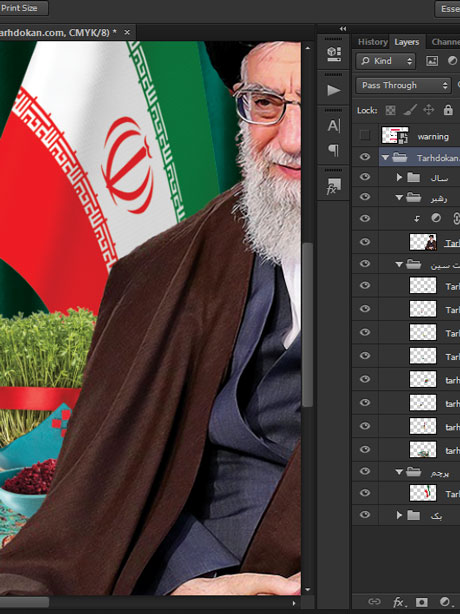This screenshot has width=460, height=614.
Task: Switch to the Channels tab
Action: [446, 42]
